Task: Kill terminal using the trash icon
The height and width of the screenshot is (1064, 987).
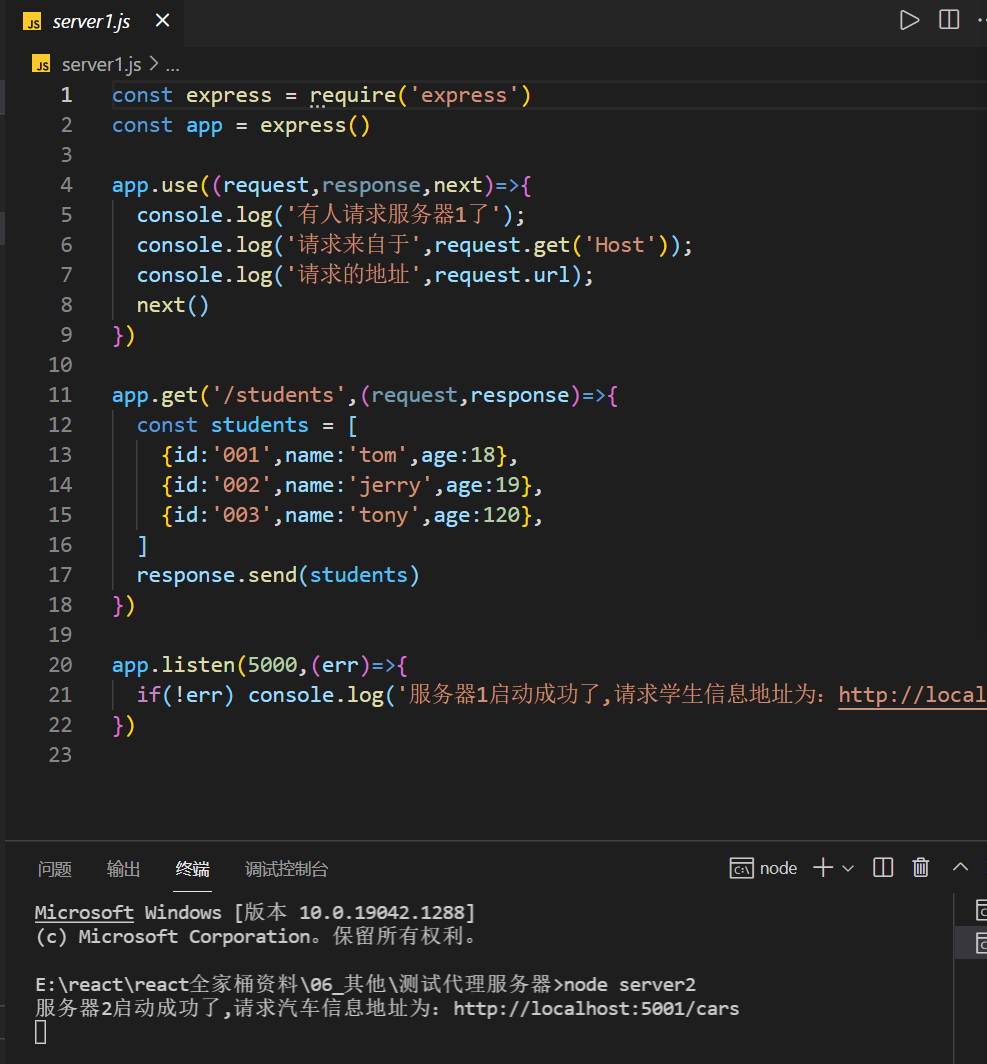Action: tap(921, 867)
